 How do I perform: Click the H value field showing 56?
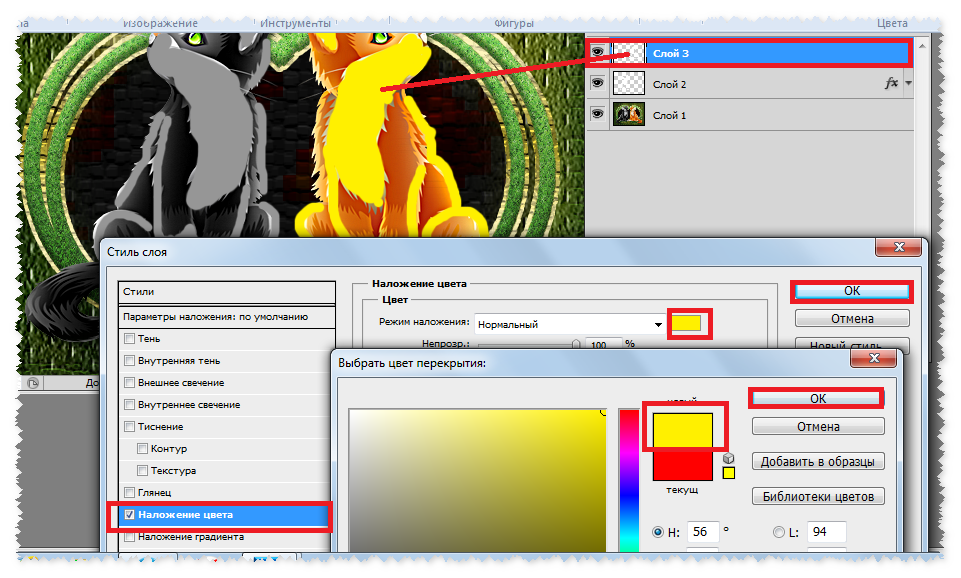click(702, 532)
